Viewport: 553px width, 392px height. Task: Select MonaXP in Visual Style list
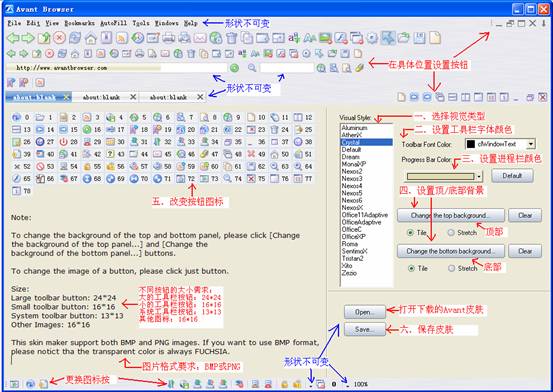(366, 164)
